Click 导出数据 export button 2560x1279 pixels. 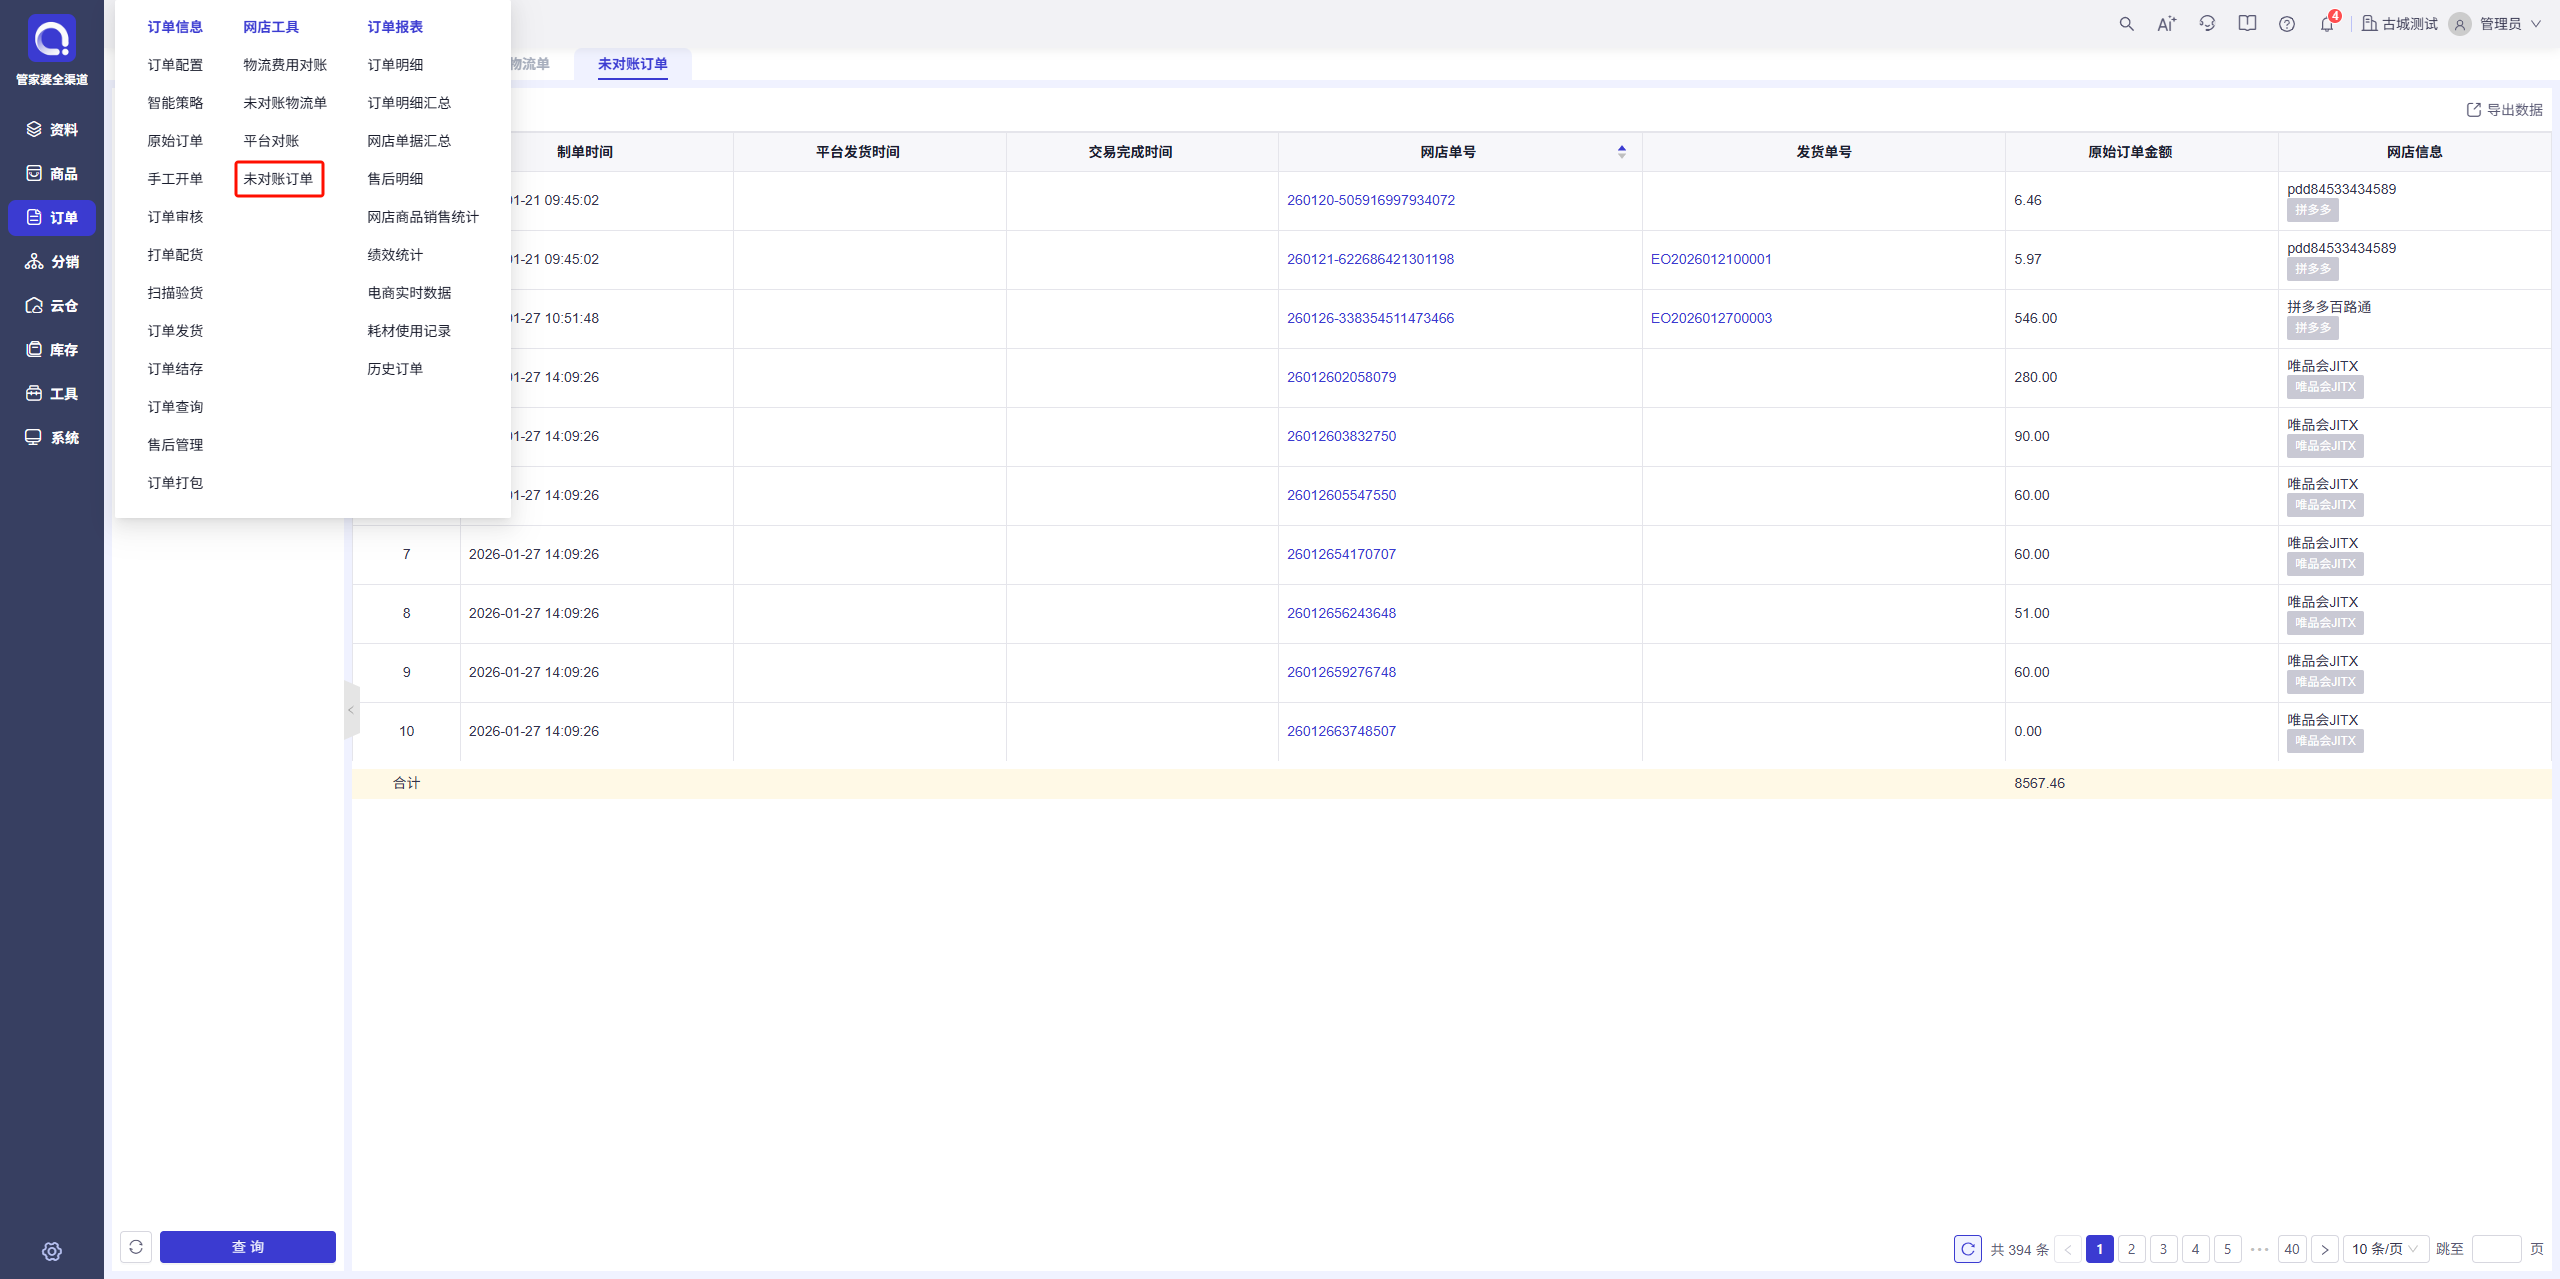point(2504,110)
